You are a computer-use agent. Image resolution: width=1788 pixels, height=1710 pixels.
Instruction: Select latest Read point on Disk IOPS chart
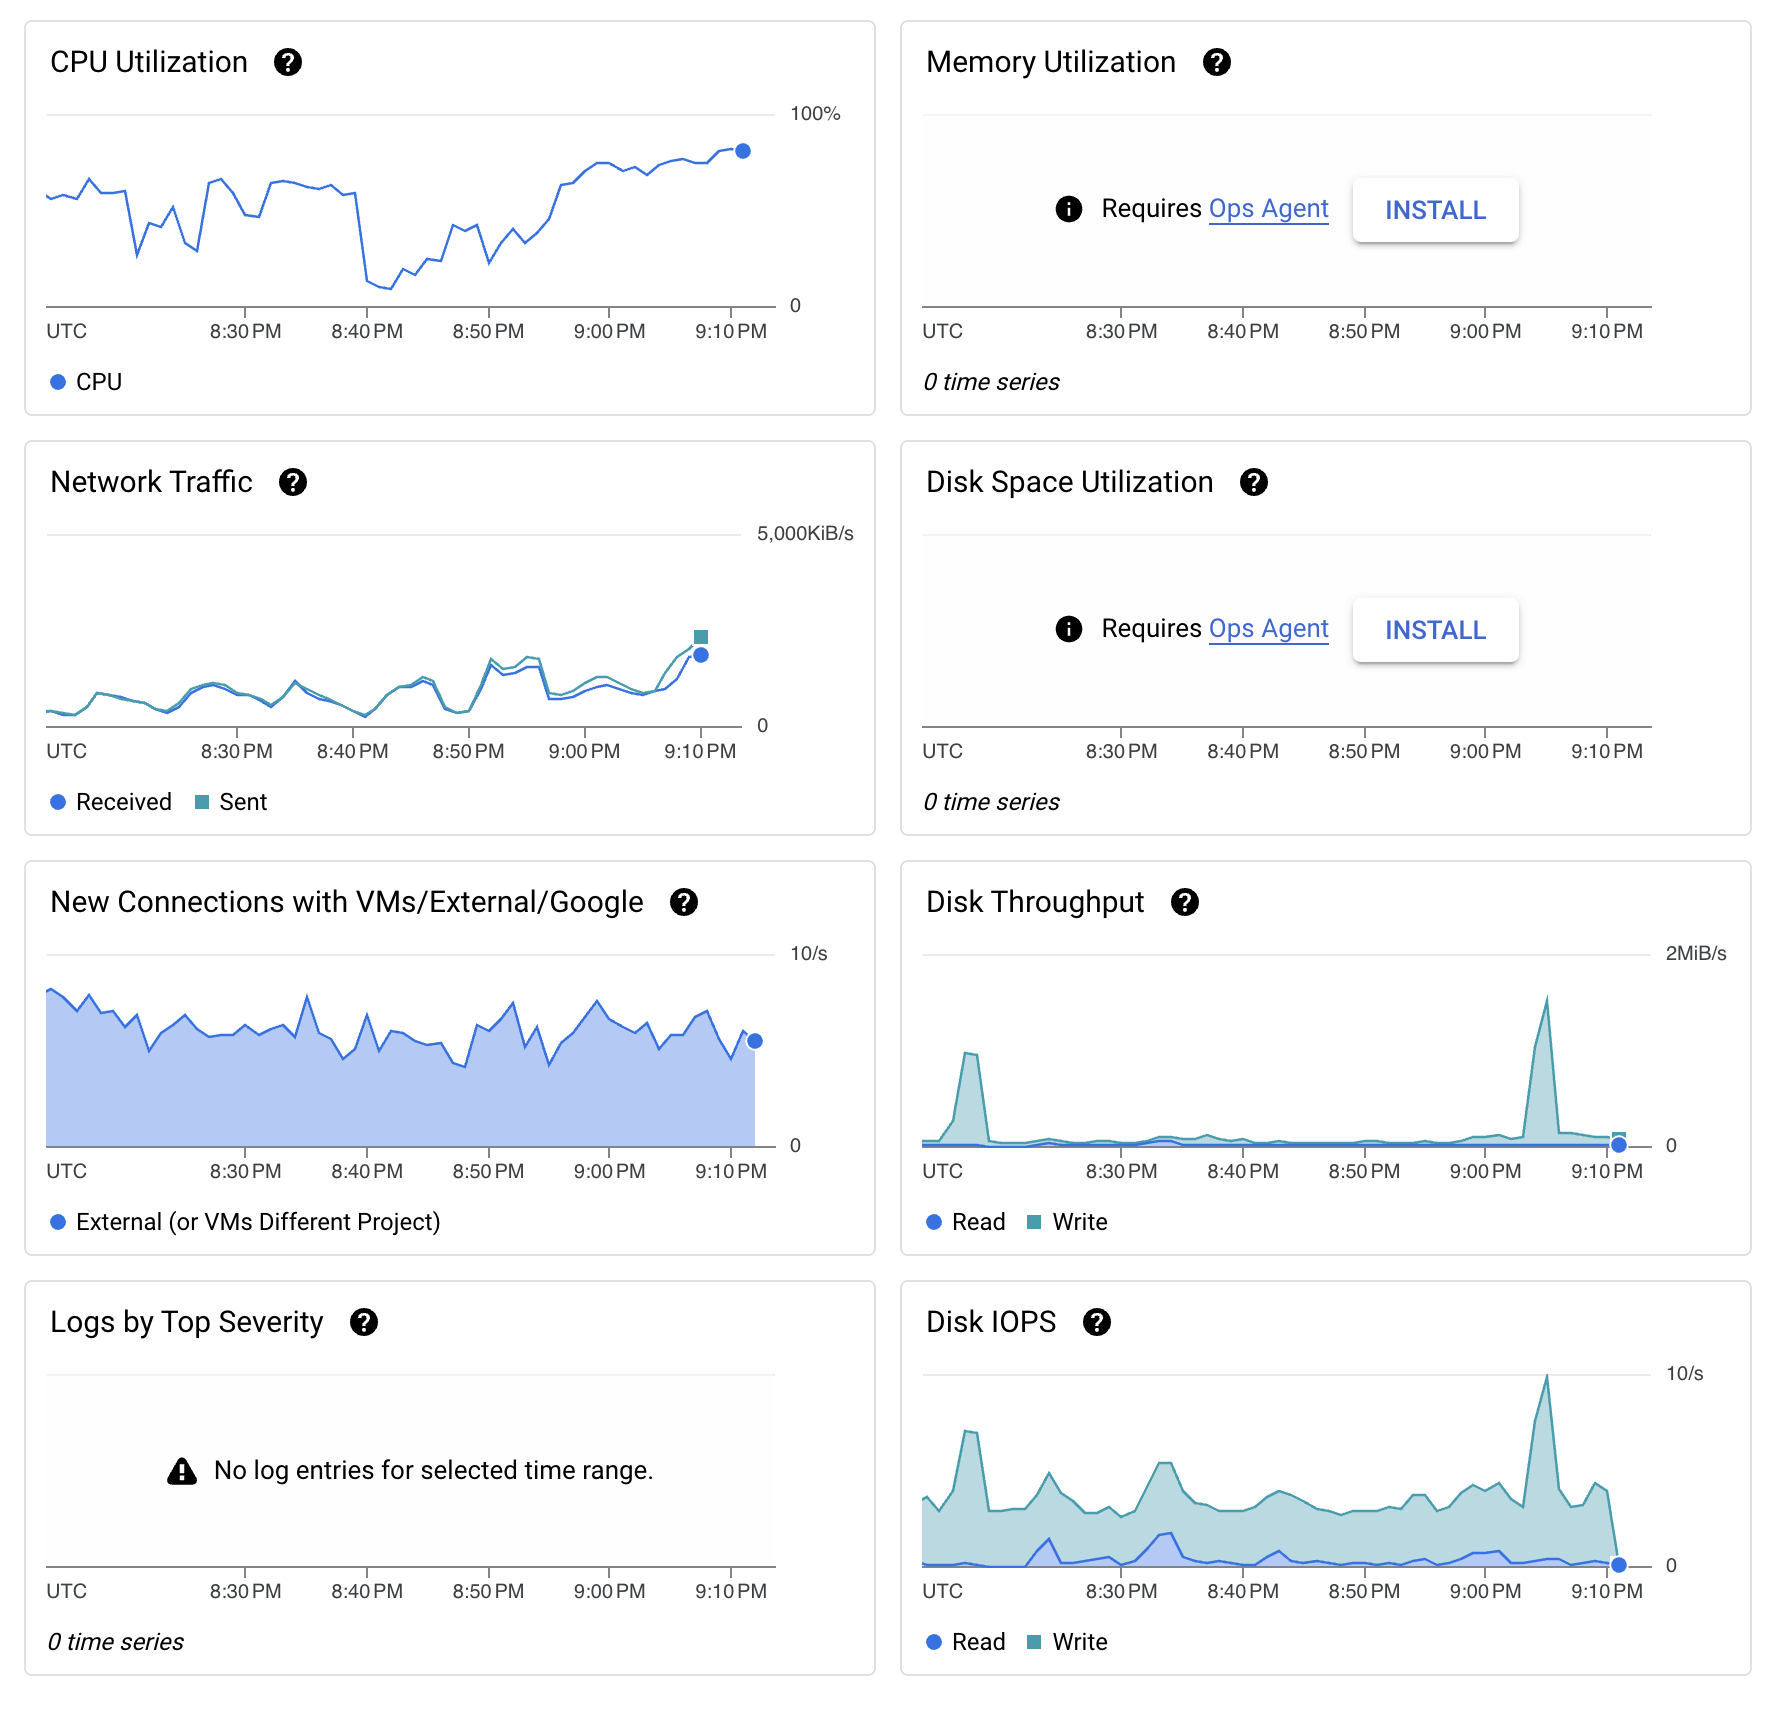1619,1565
